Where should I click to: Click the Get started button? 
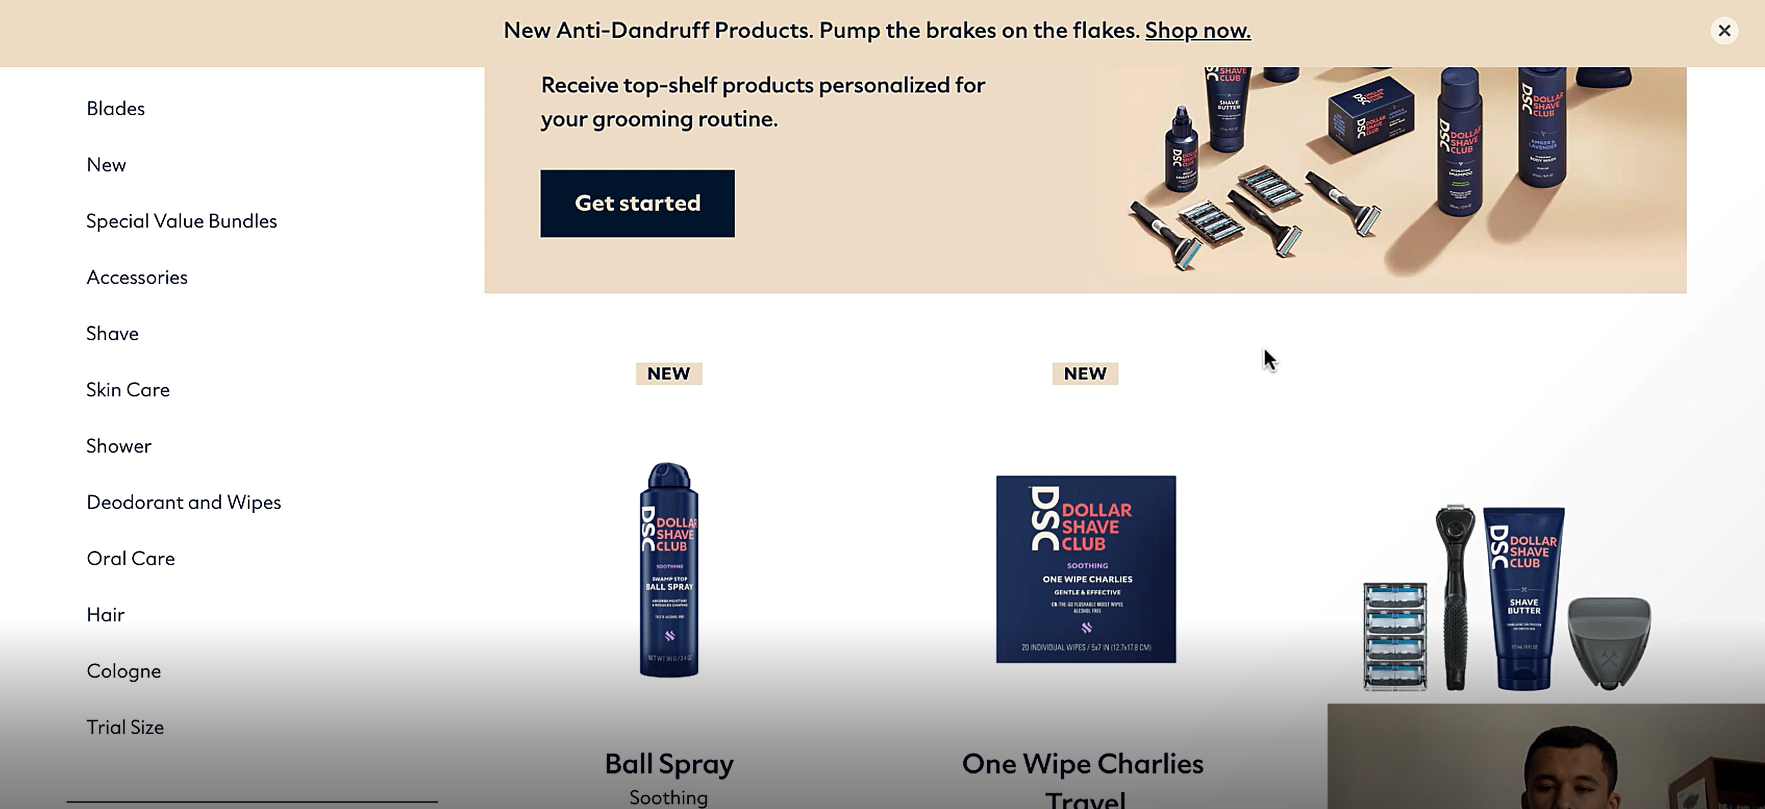pyautogui.click(x=637, y=203)
